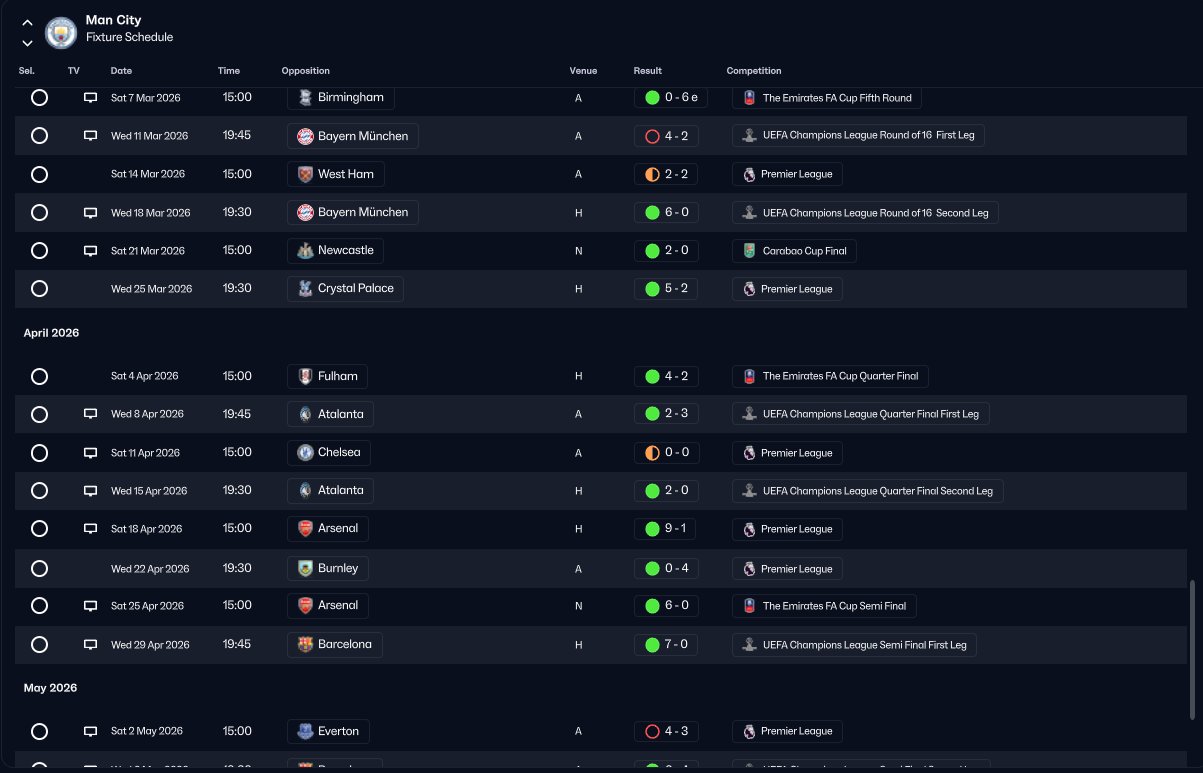This screenshot has width=1203, height=773.
Task: Open Arsenal team on 18 Apr row
Action: coord(328,528)
